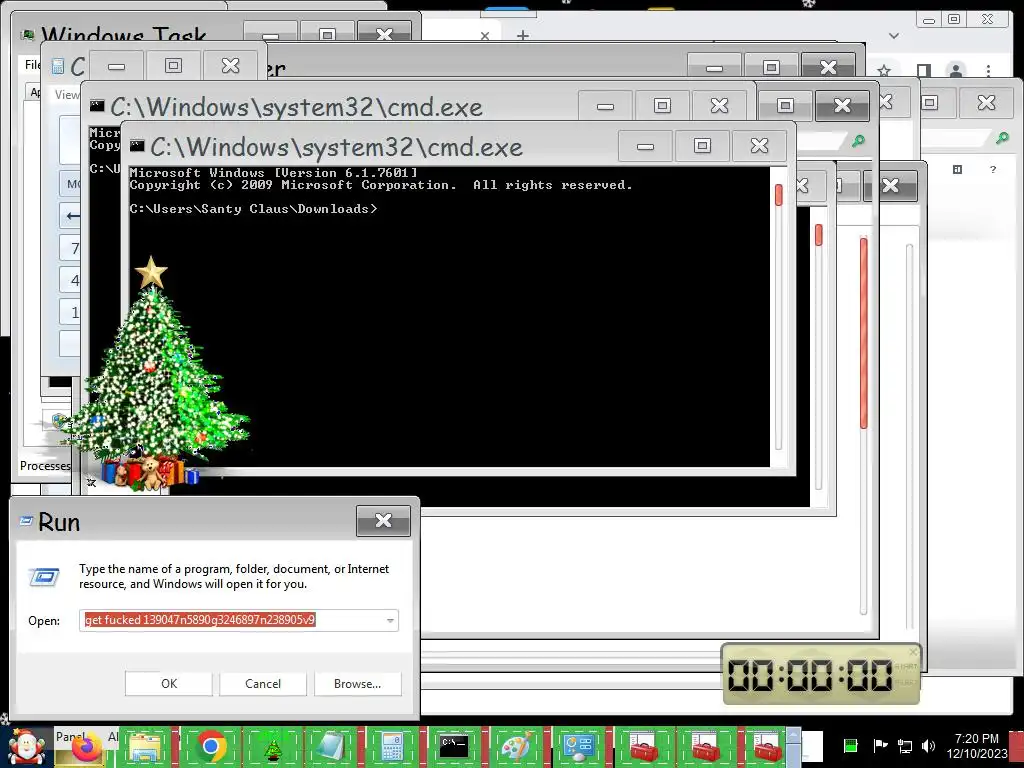Click OK in the Run dialog
This screenshot has width=1024, height=768.
(168, 684)
